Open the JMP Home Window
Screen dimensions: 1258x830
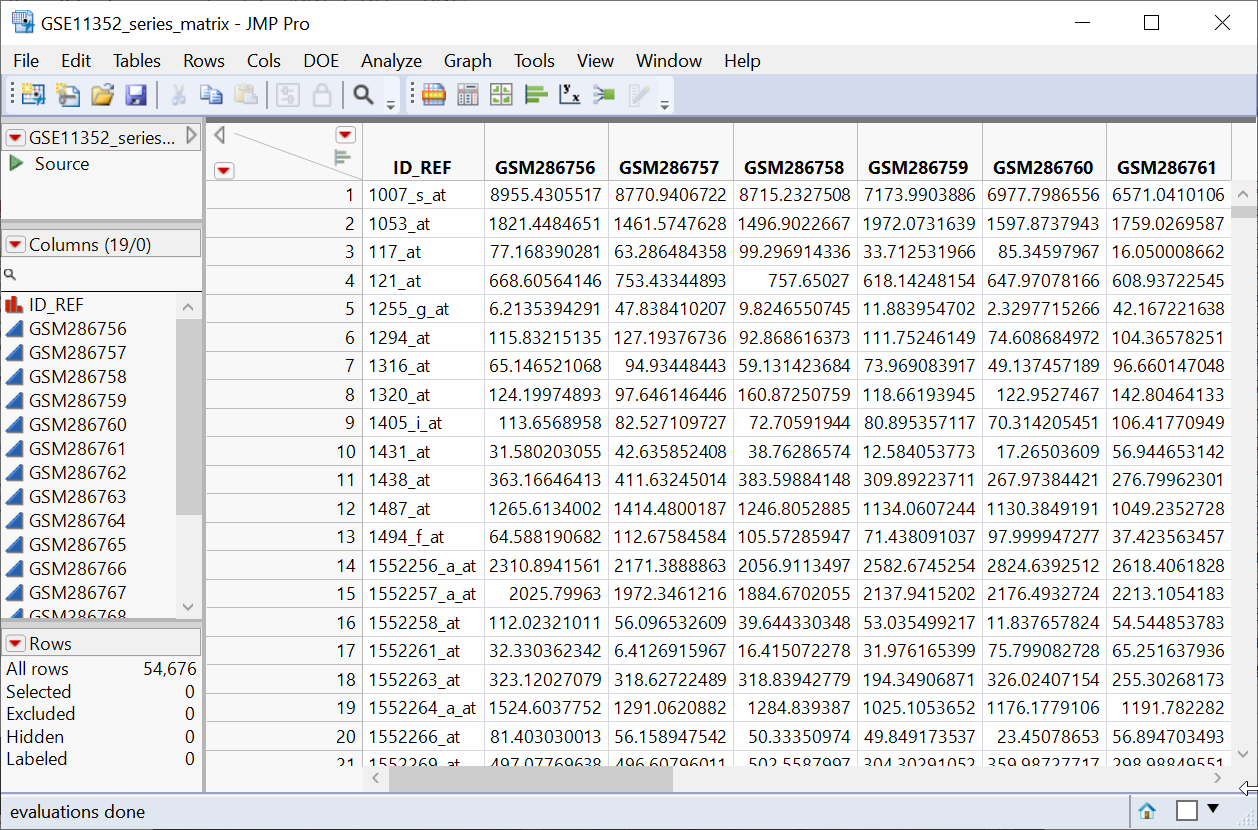coord(1146,811)
